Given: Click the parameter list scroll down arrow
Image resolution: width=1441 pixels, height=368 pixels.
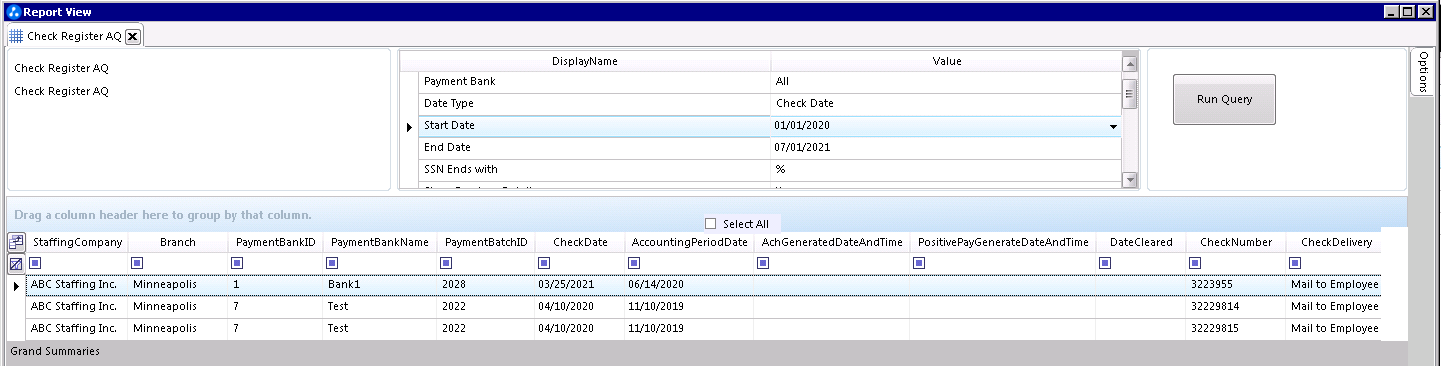Looking at the screenshot, I should coord(1130,180).
